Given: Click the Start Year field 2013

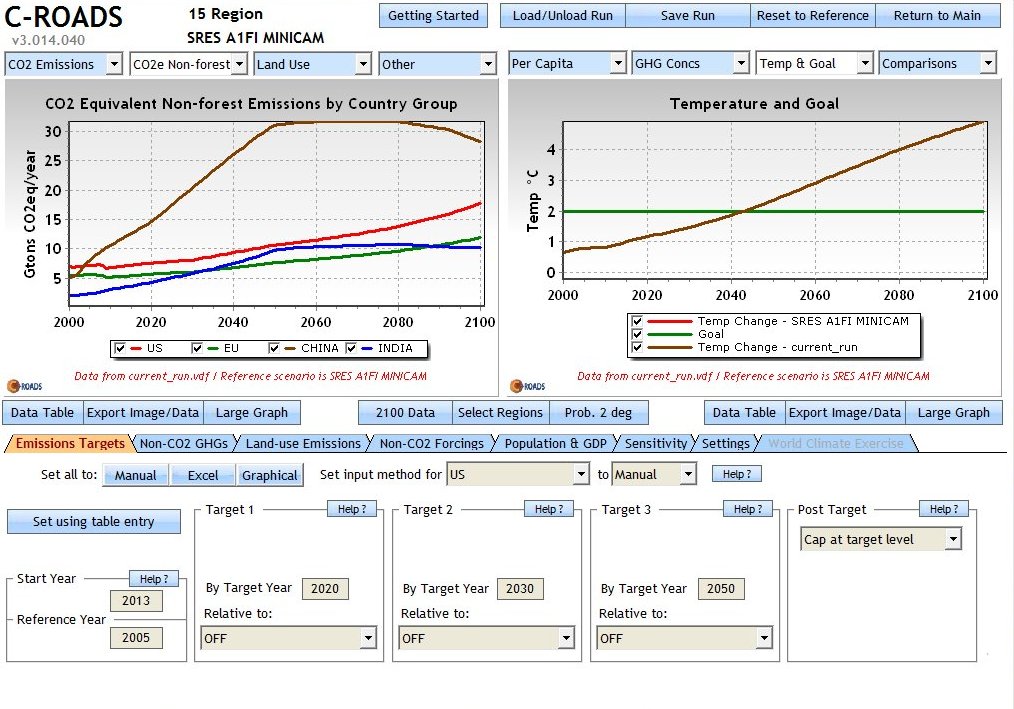Looking at the screenshot, I should point(136,601).
